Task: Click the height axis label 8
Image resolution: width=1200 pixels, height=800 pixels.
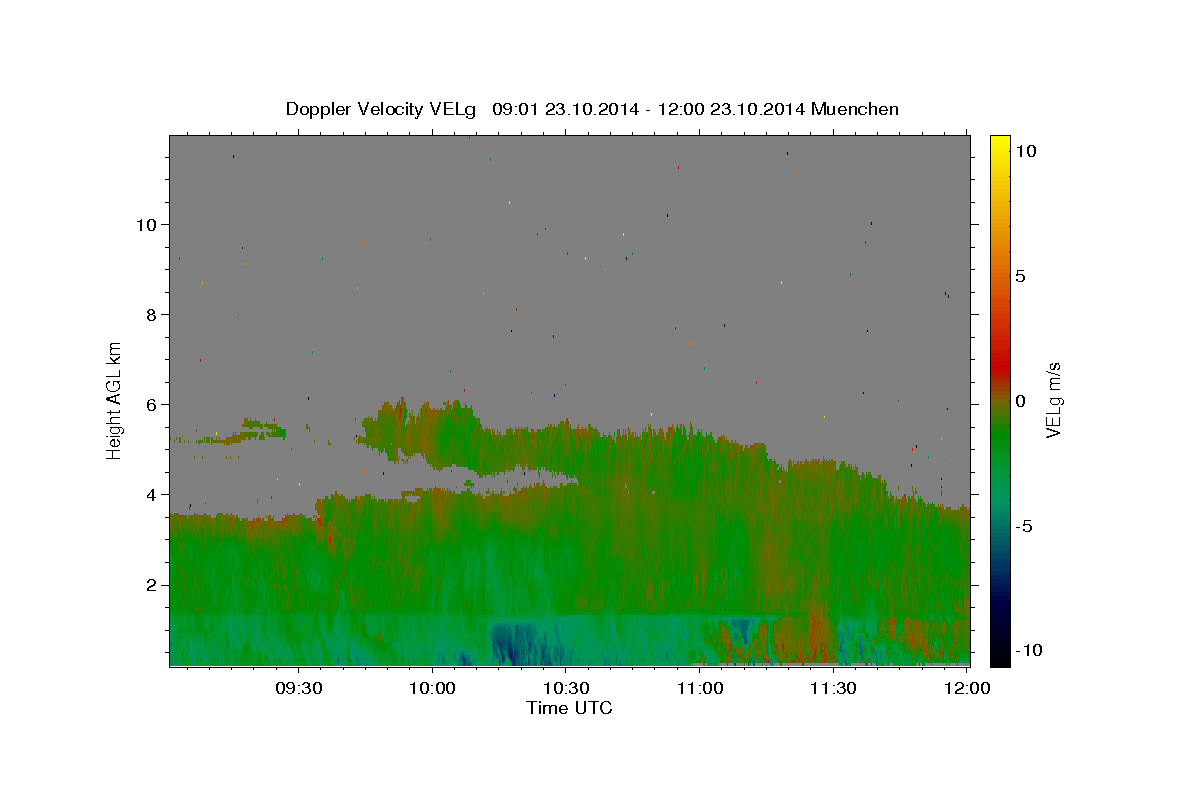Action: click(x=151, y=314)
